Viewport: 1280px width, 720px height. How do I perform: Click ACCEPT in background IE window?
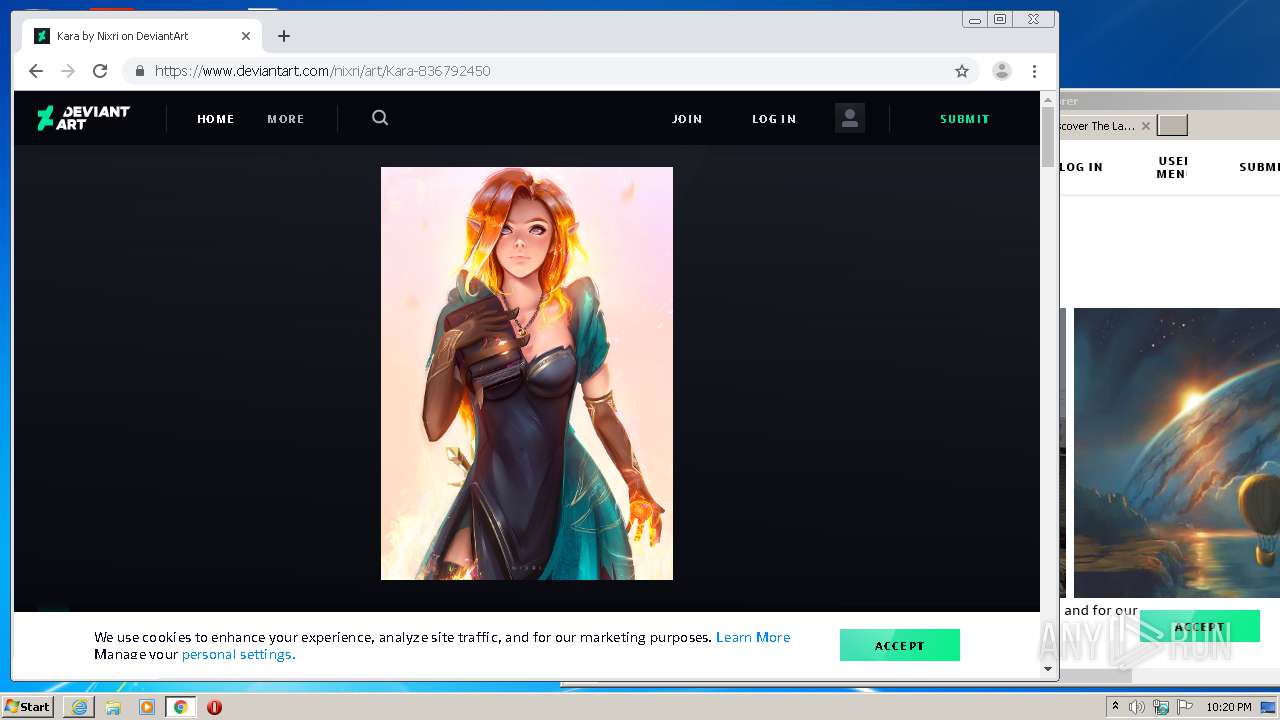click(x=1199, y=627)
